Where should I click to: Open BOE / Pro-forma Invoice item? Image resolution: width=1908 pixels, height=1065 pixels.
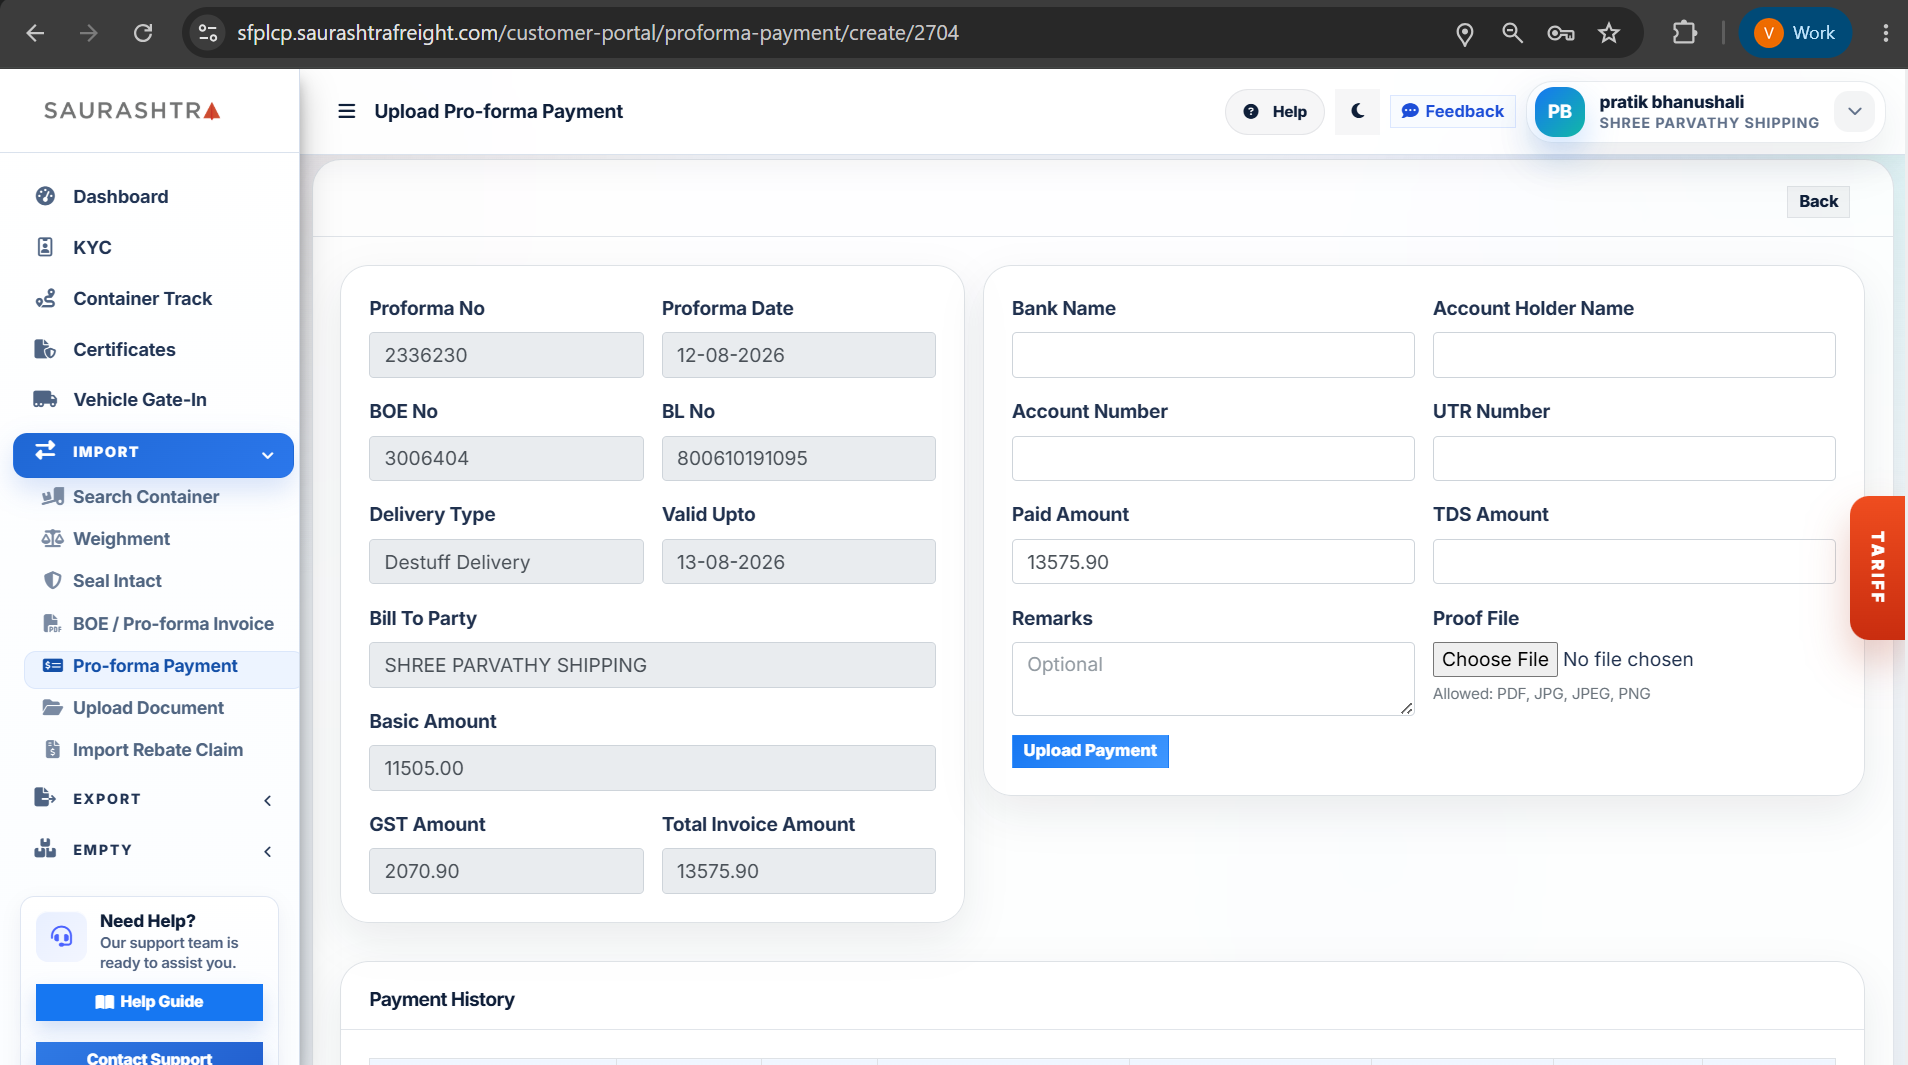(173, 624)
